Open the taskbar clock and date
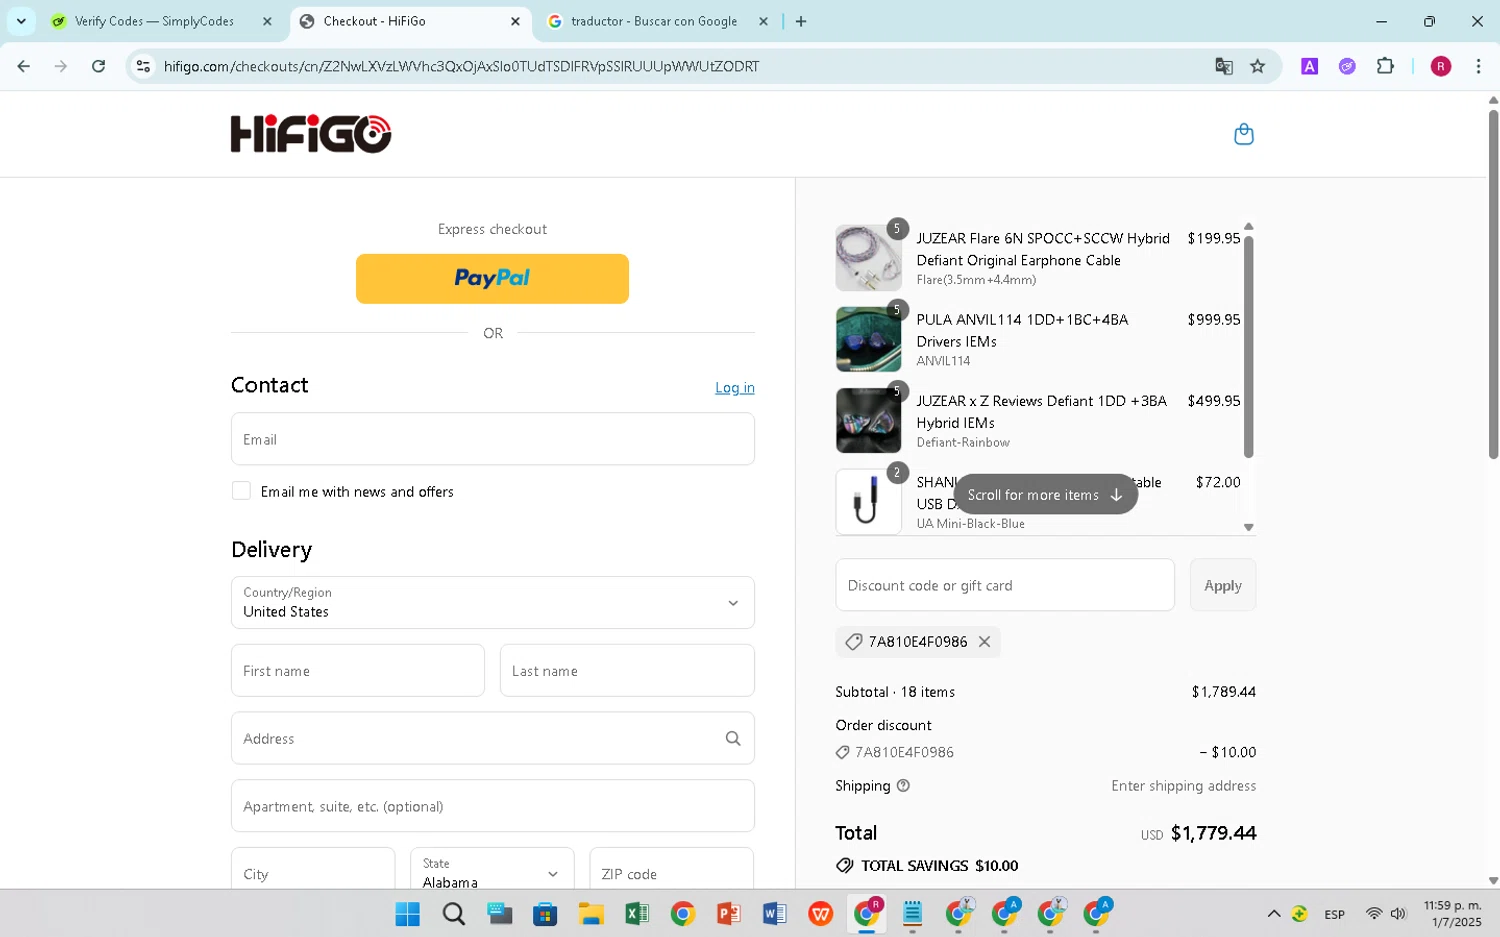The width and height of the screenshot is (1500, 937). click(1452, 914)
